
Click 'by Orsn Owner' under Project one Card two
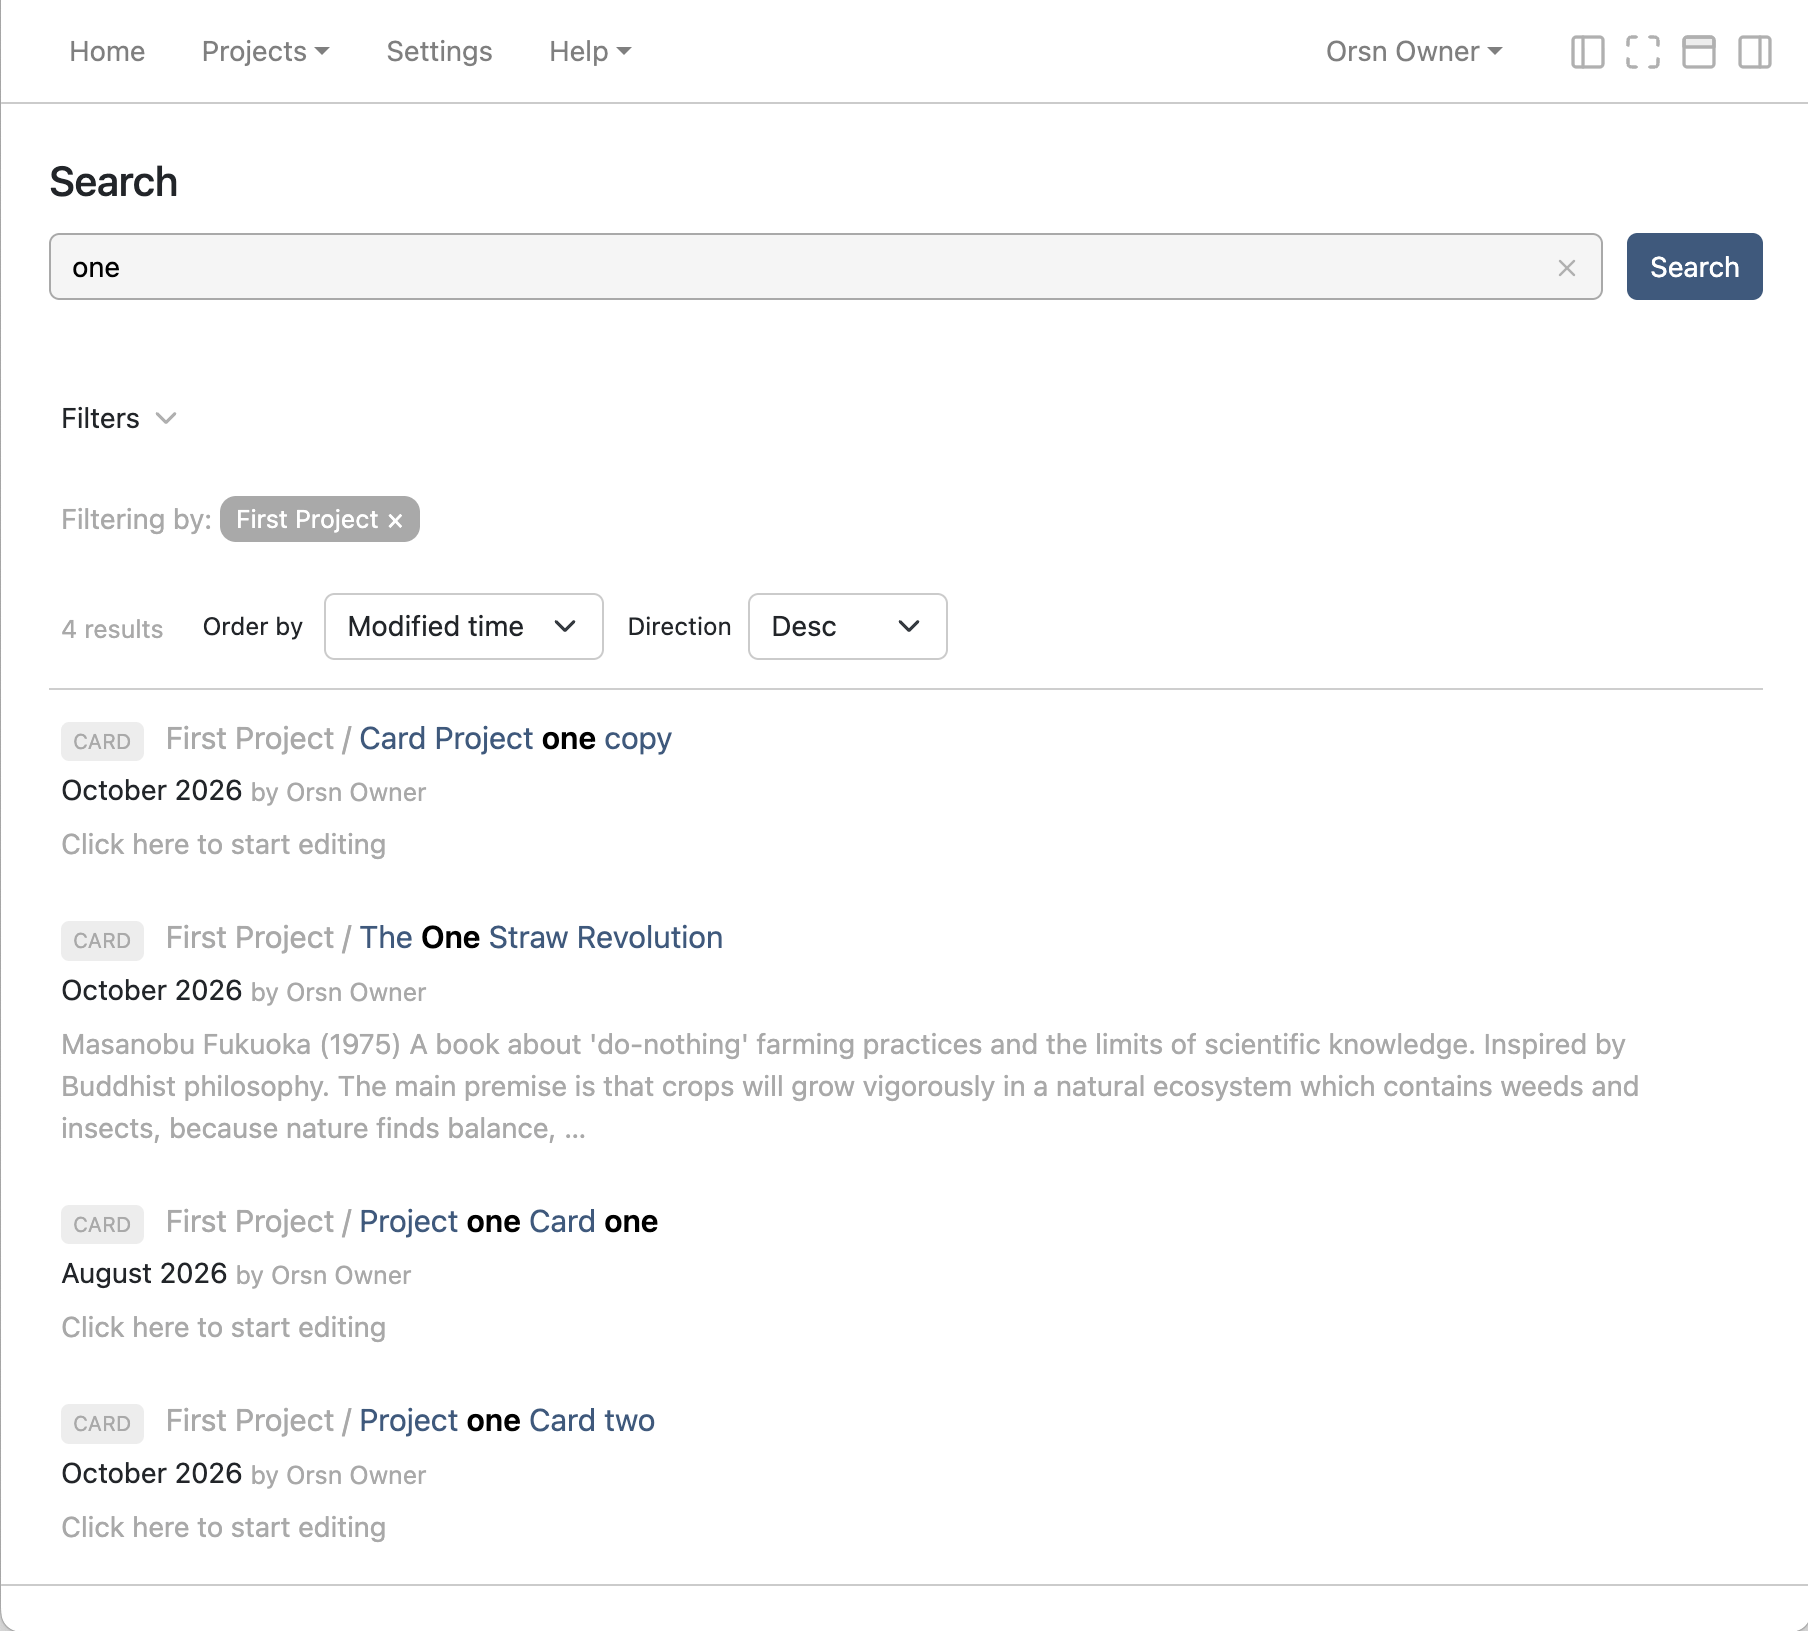tap(339, 1475)
